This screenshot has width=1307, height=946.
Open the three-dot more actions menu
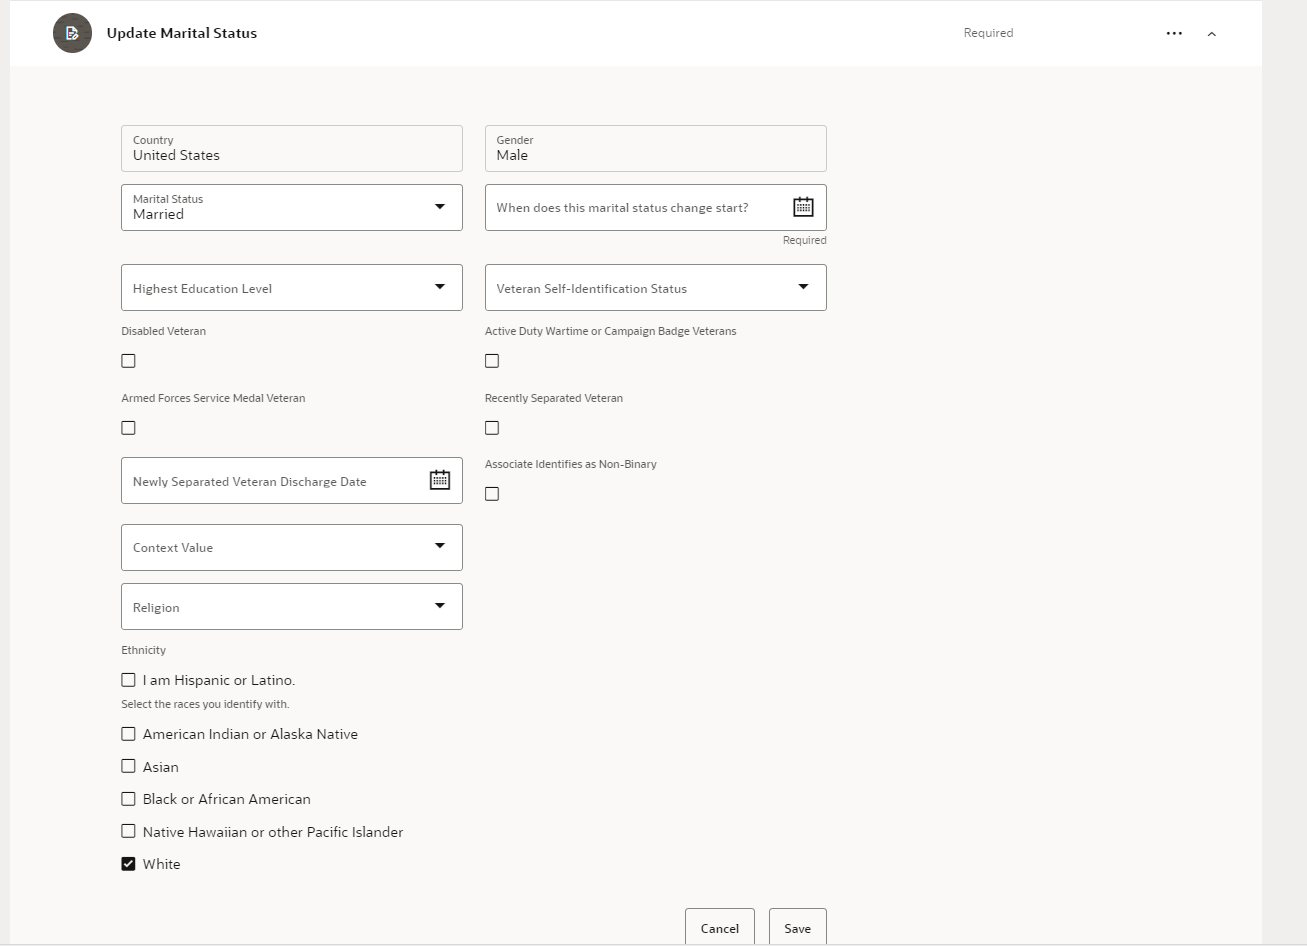pyautogui.click(x=1174, y=33)
